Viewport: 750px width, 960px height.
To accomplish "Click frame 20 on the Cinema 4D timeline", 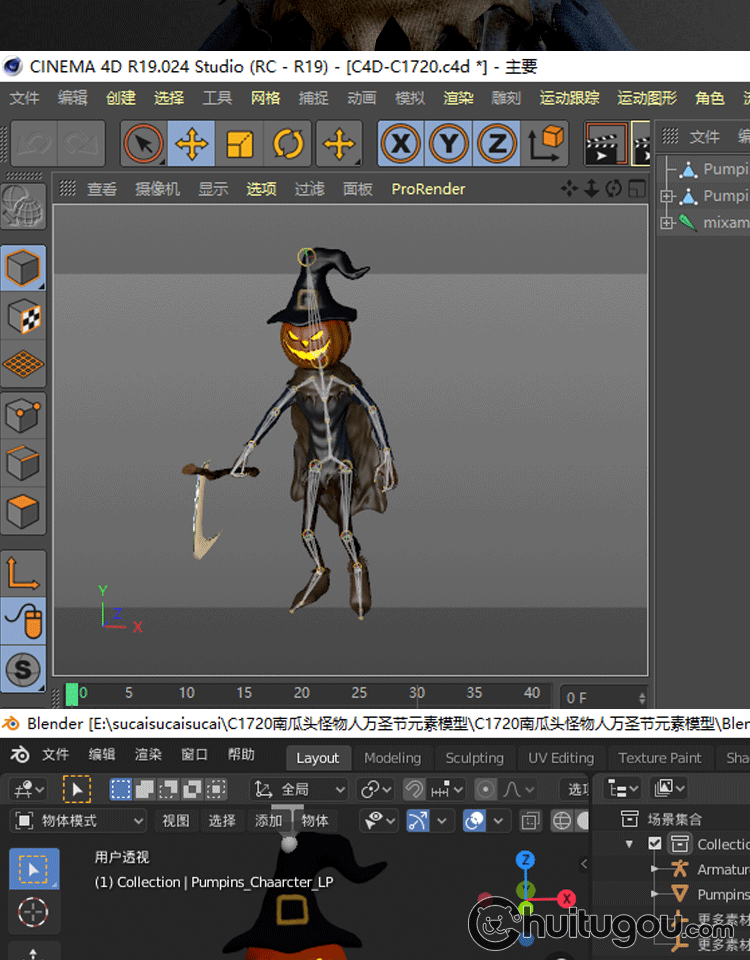I will [x=302, y=693].
